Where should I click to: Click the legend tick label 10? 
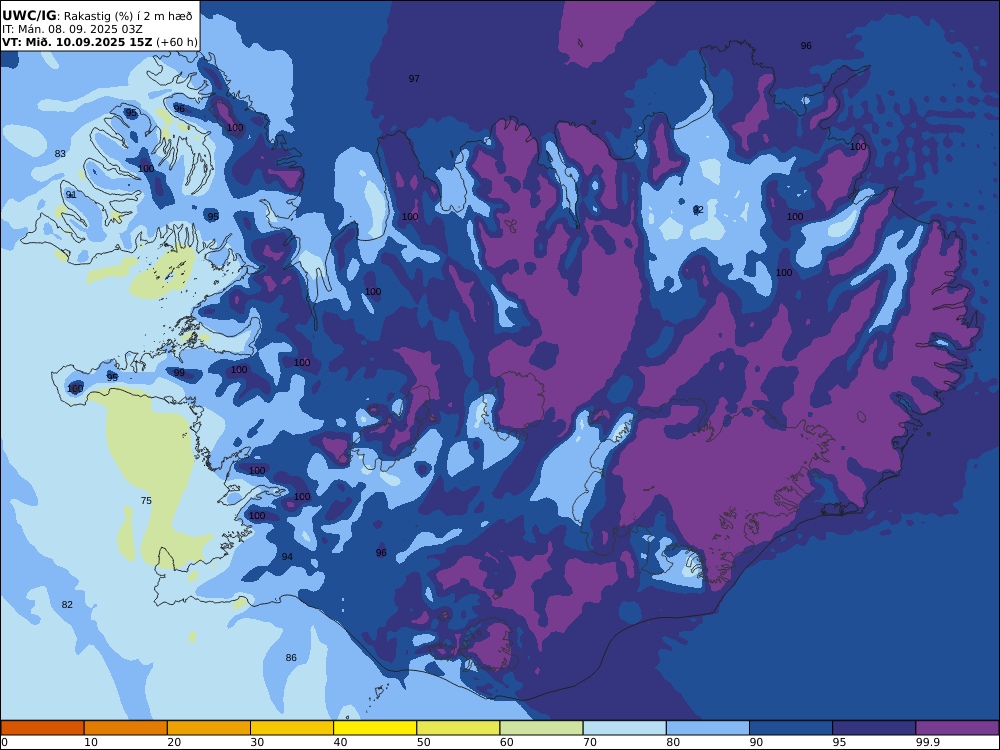(x=91, y=742)
